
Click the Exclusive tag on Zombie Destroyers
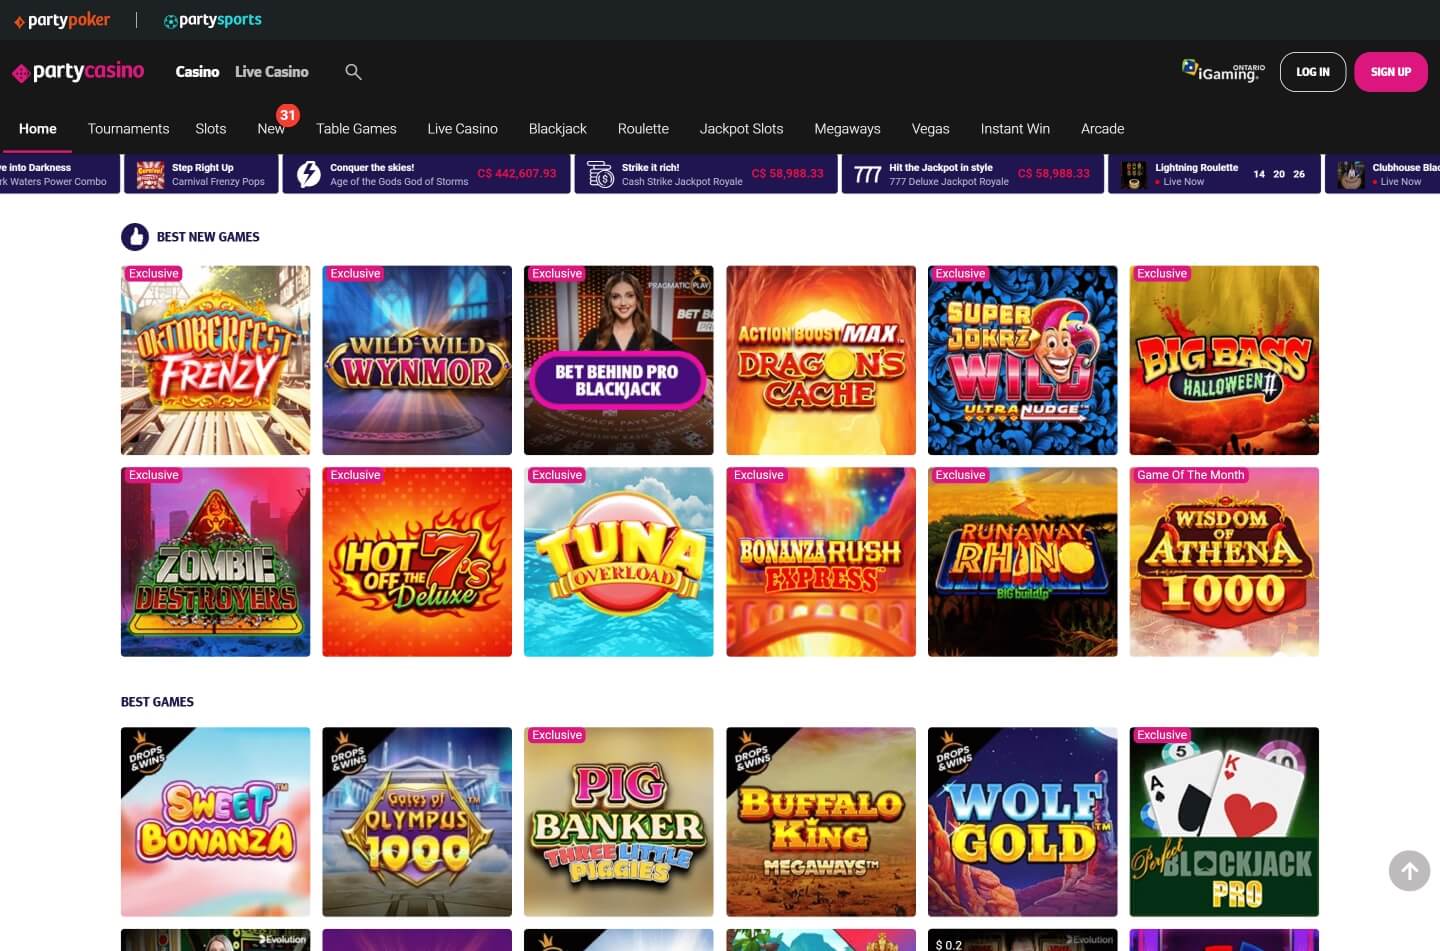point(153,475)
